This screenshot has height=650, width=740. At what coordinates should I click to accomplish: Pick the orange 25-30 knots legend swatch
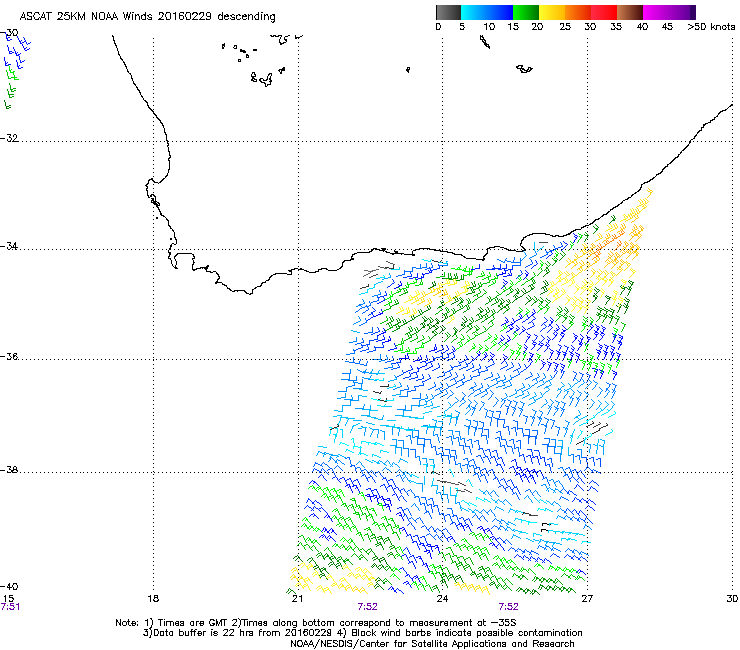578,12
